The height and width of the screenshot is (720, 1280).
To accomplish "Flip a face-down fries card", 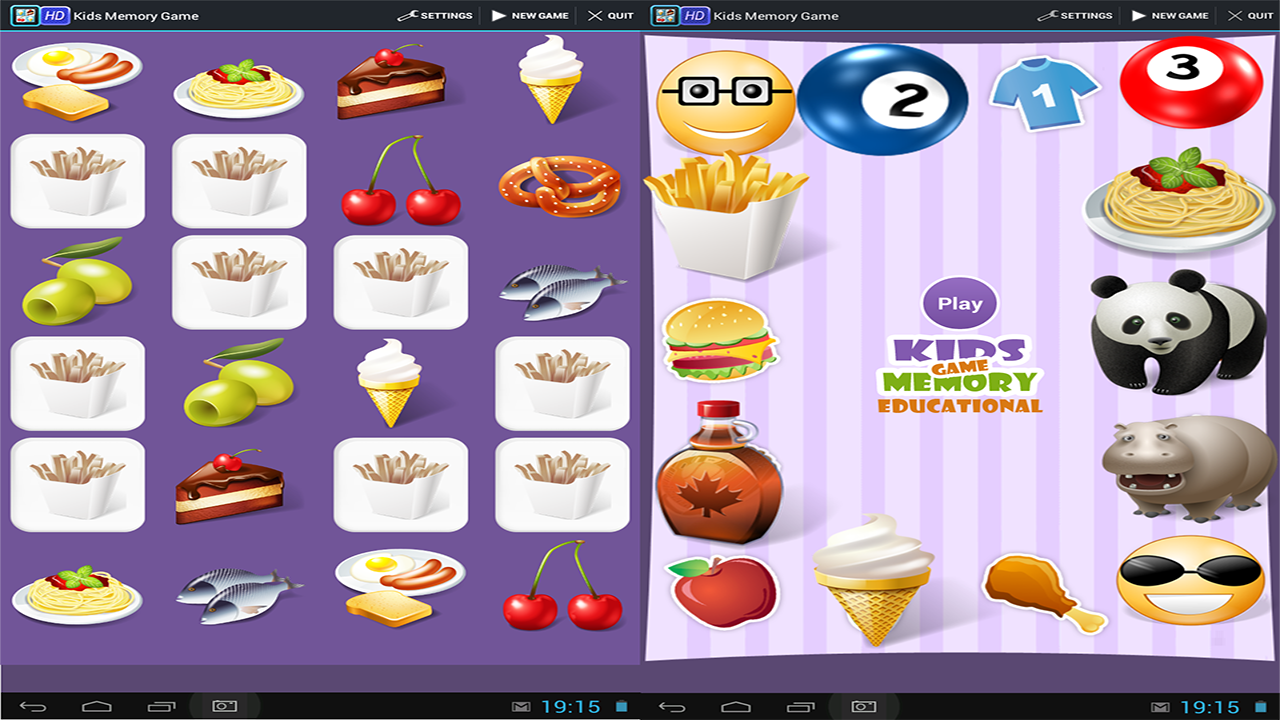I will tap(78, 182).
